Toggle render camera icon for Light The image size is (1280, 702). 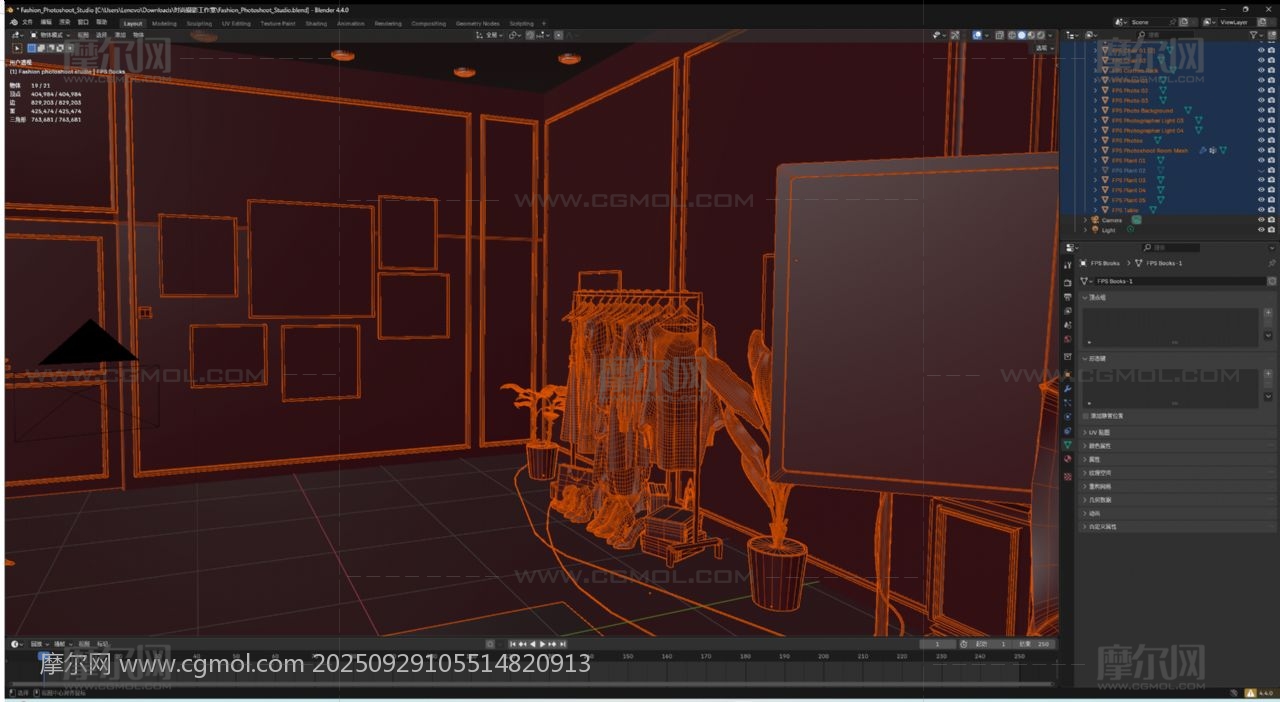tap(1271, 230)
